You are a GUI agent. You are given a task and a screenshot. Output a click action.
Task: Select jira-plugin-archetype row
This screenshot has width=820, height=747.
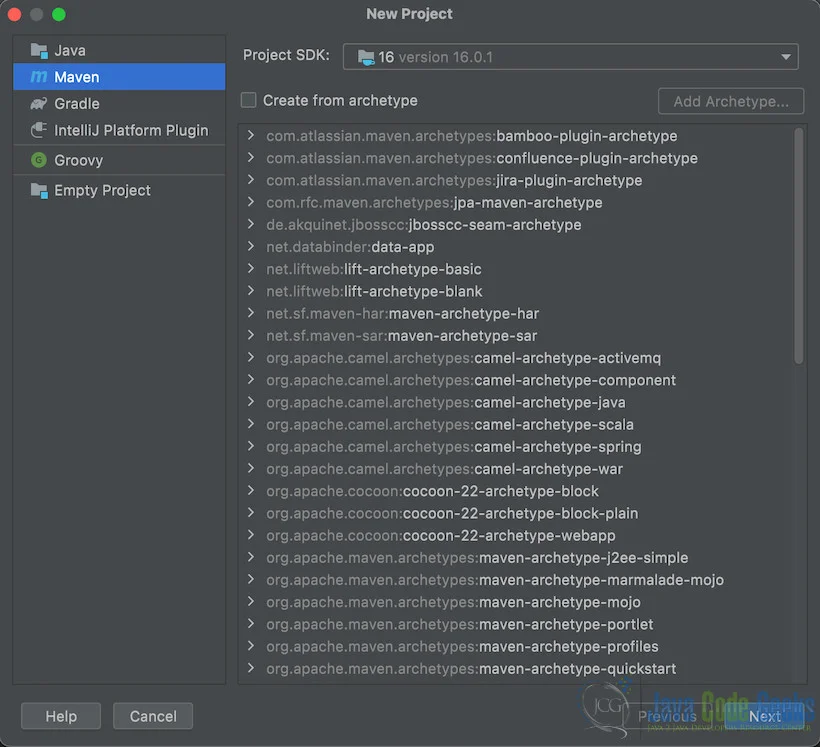[518, 180]
